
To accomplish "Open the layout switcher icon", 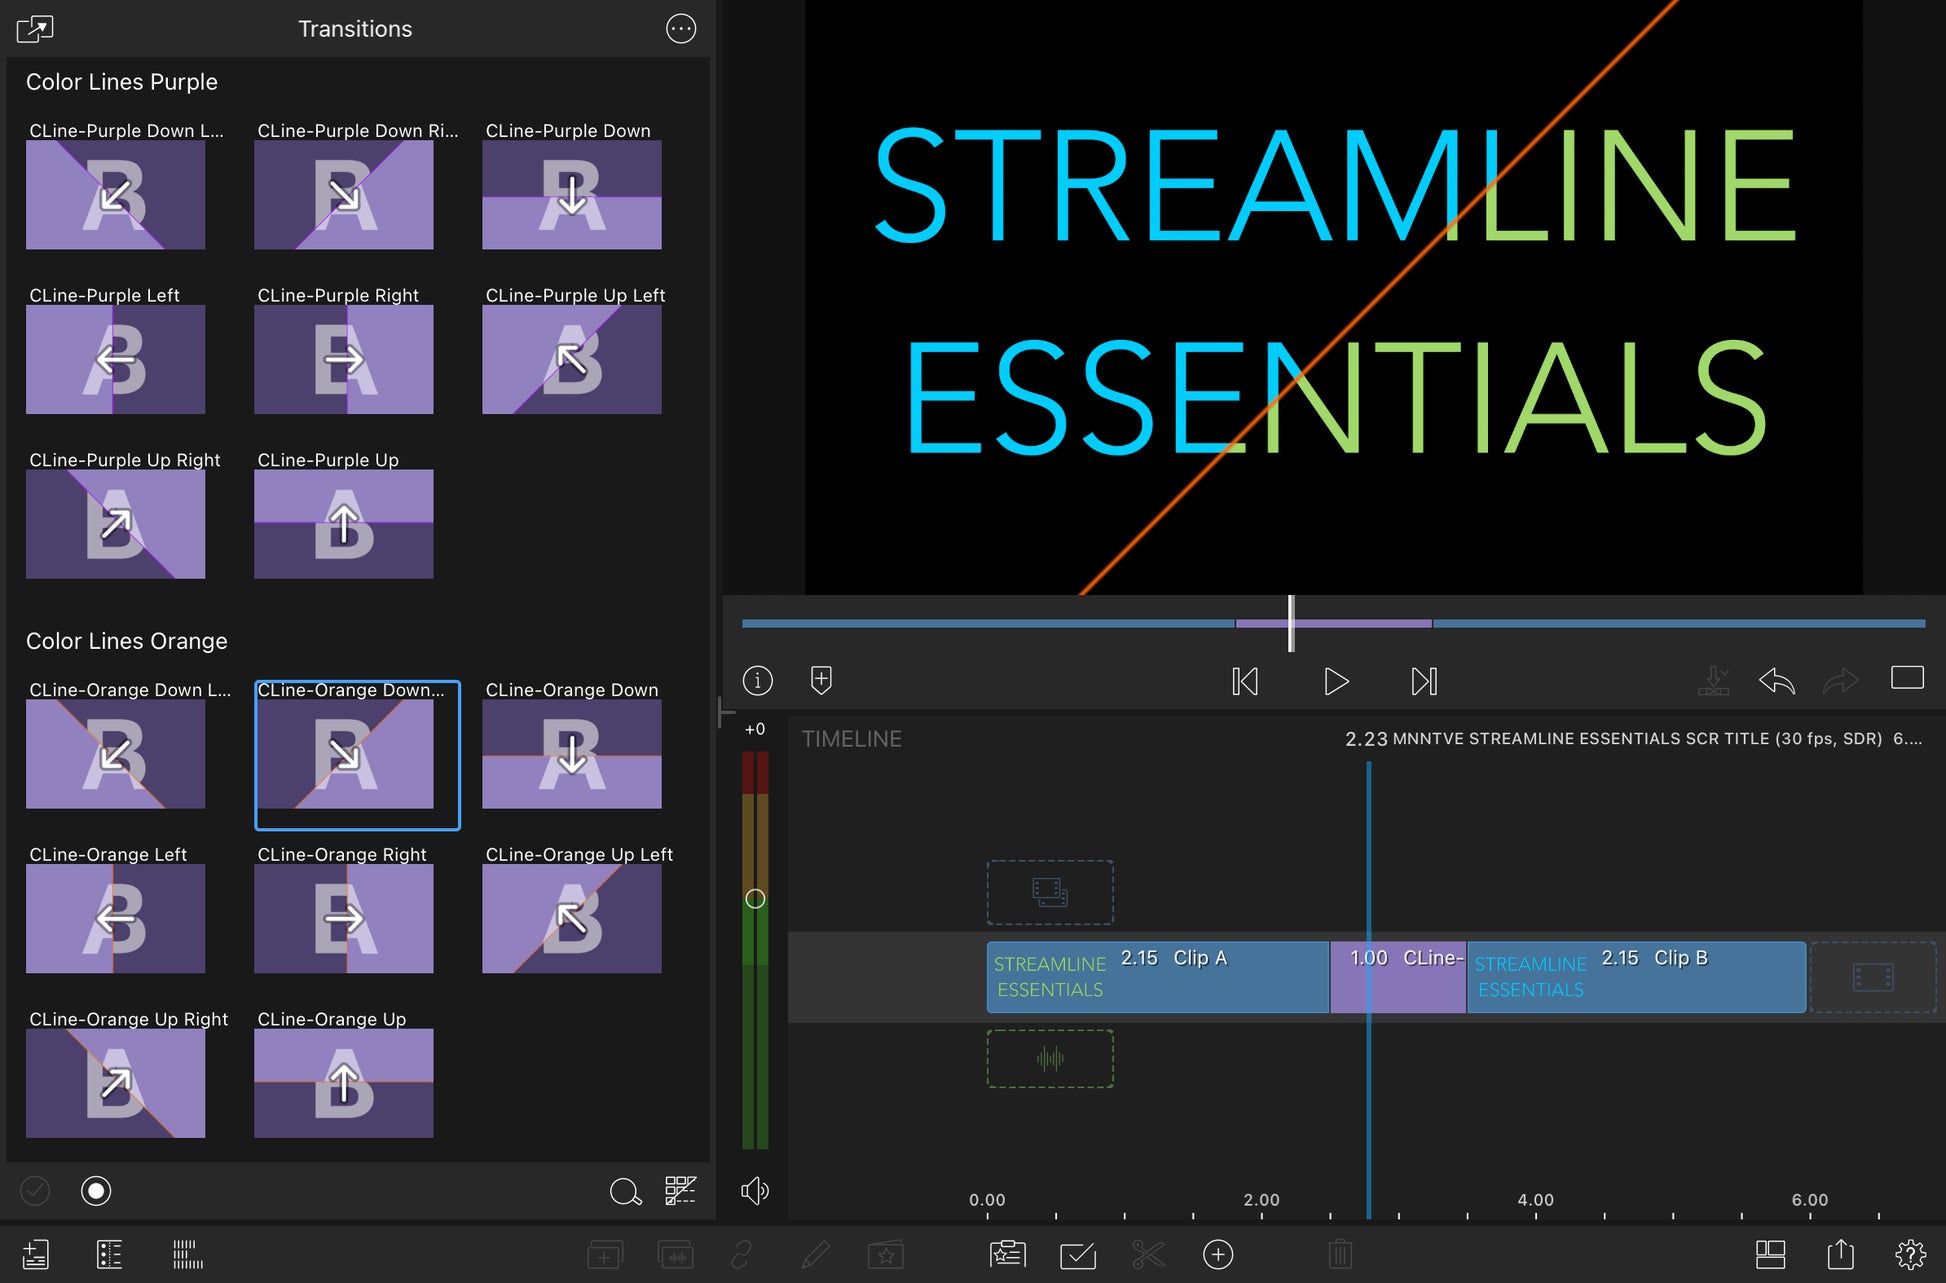I will pyautogui.click(x=1770, y=1254).
